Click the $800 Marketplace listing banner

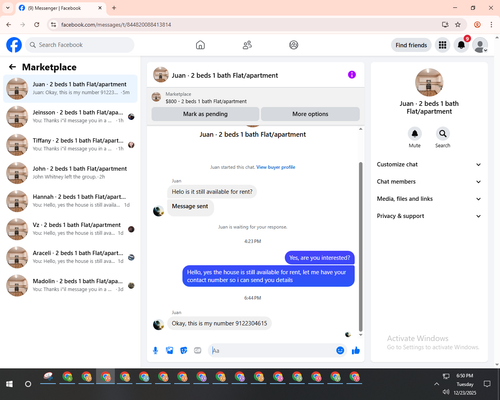click(255, 98)
